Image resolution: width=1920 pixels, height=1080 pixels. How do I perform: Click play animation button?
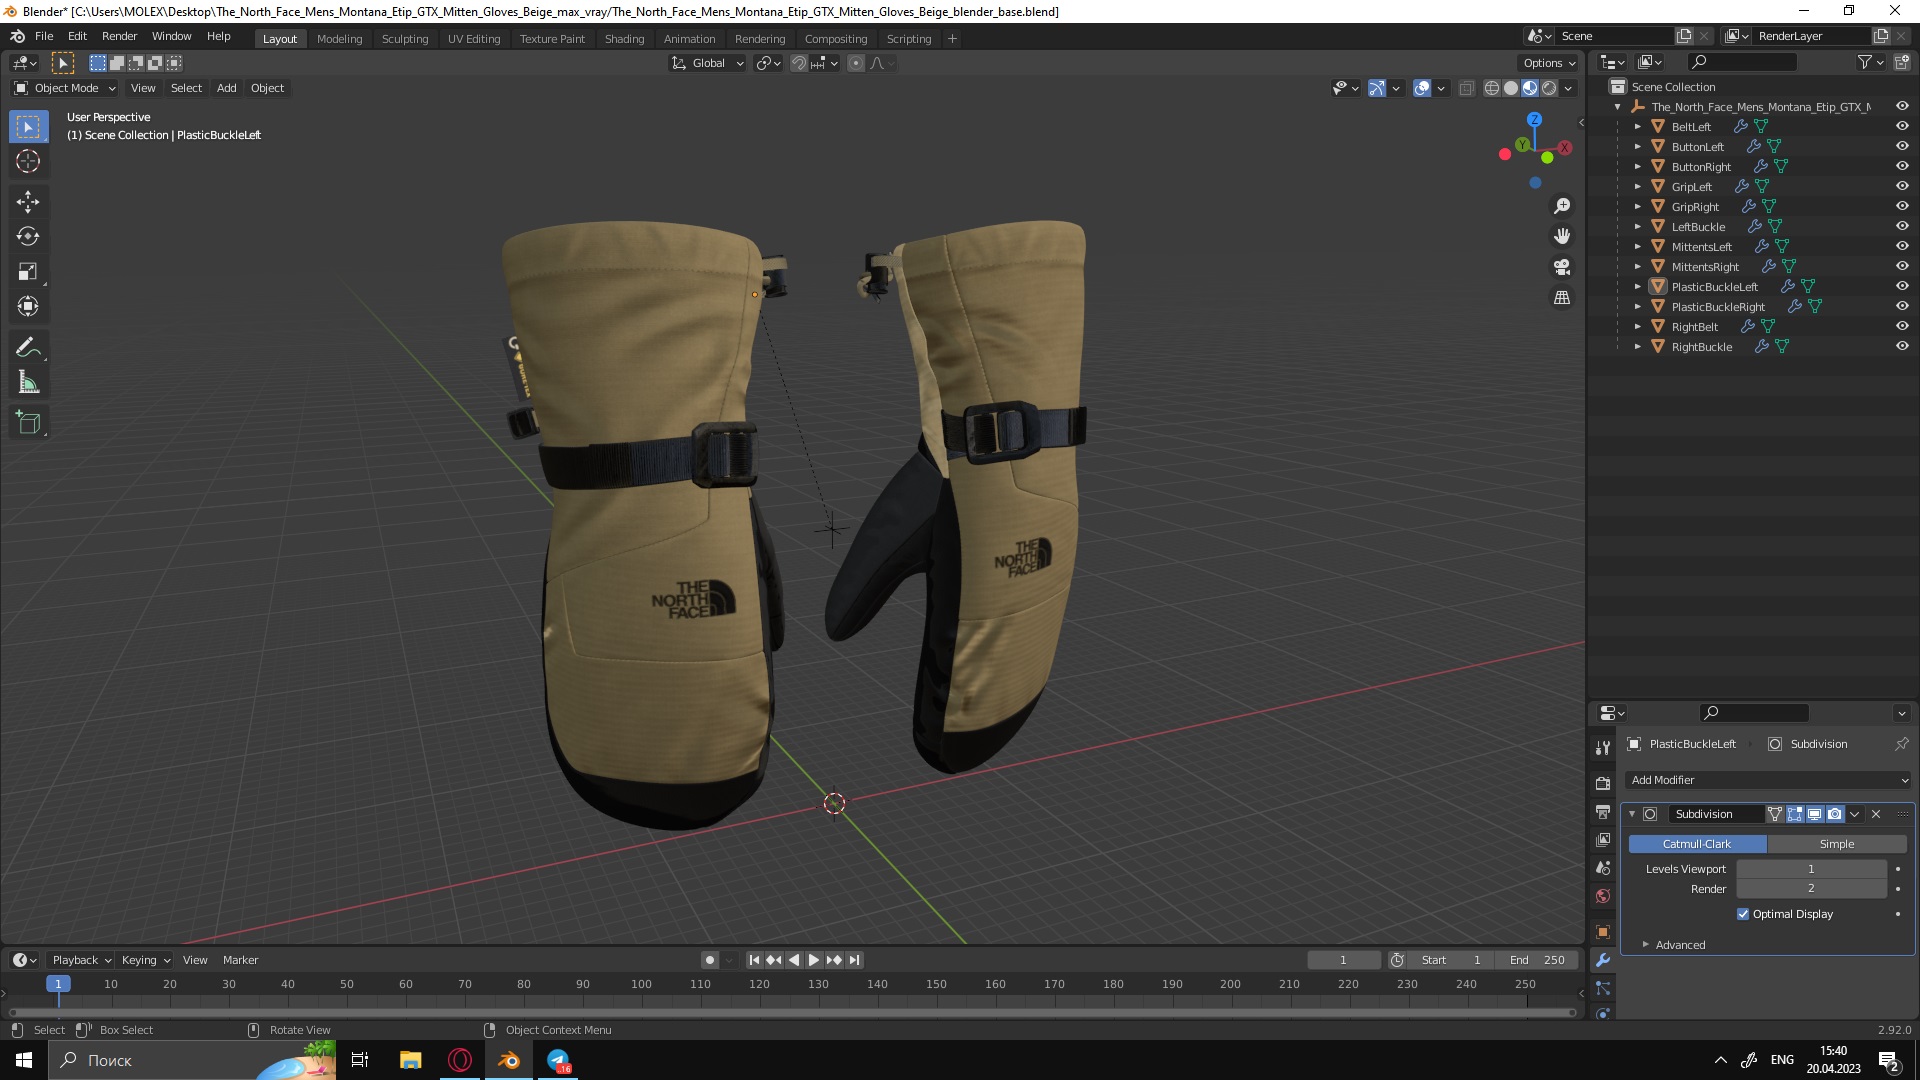point(814,960)
